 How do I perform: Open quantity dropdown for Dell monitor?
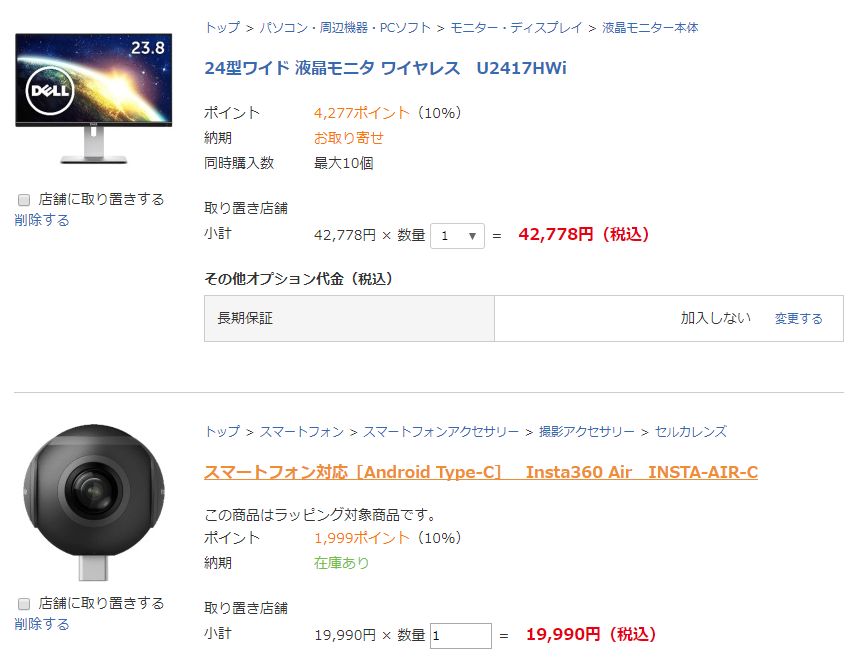pos(457,236)
